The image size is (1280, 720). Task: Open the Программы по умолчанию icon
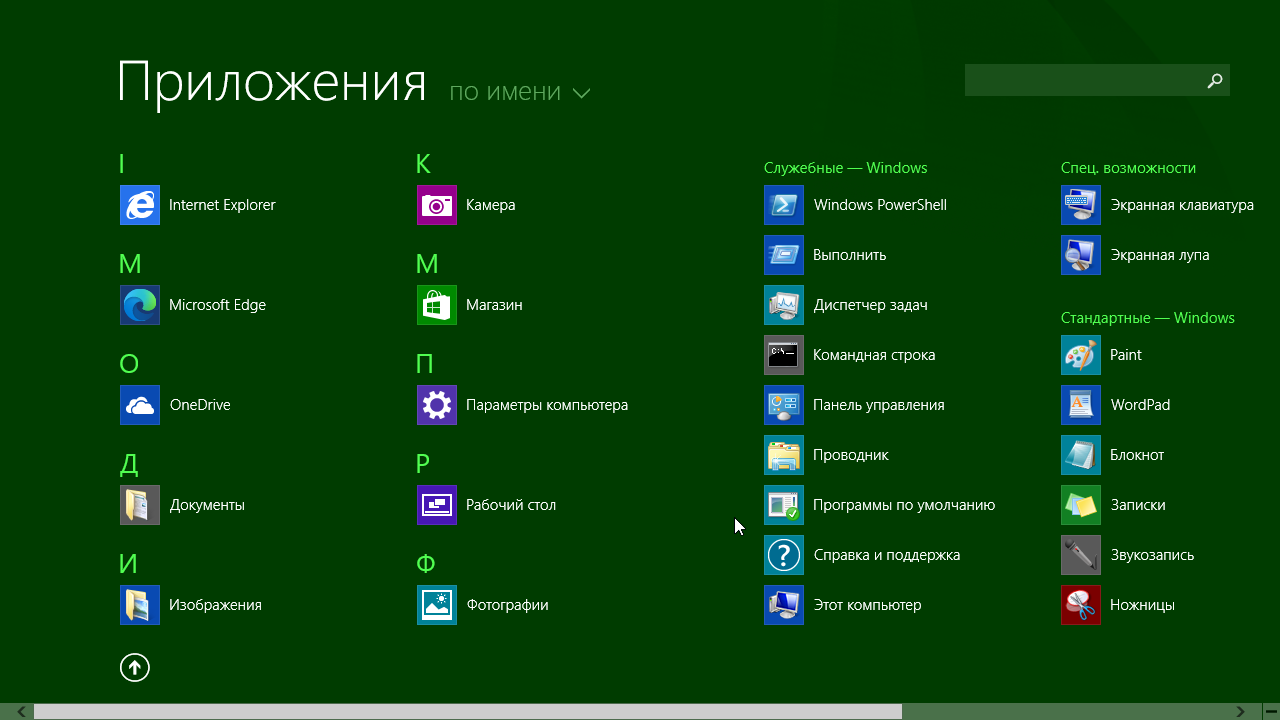tap(784, 505)
